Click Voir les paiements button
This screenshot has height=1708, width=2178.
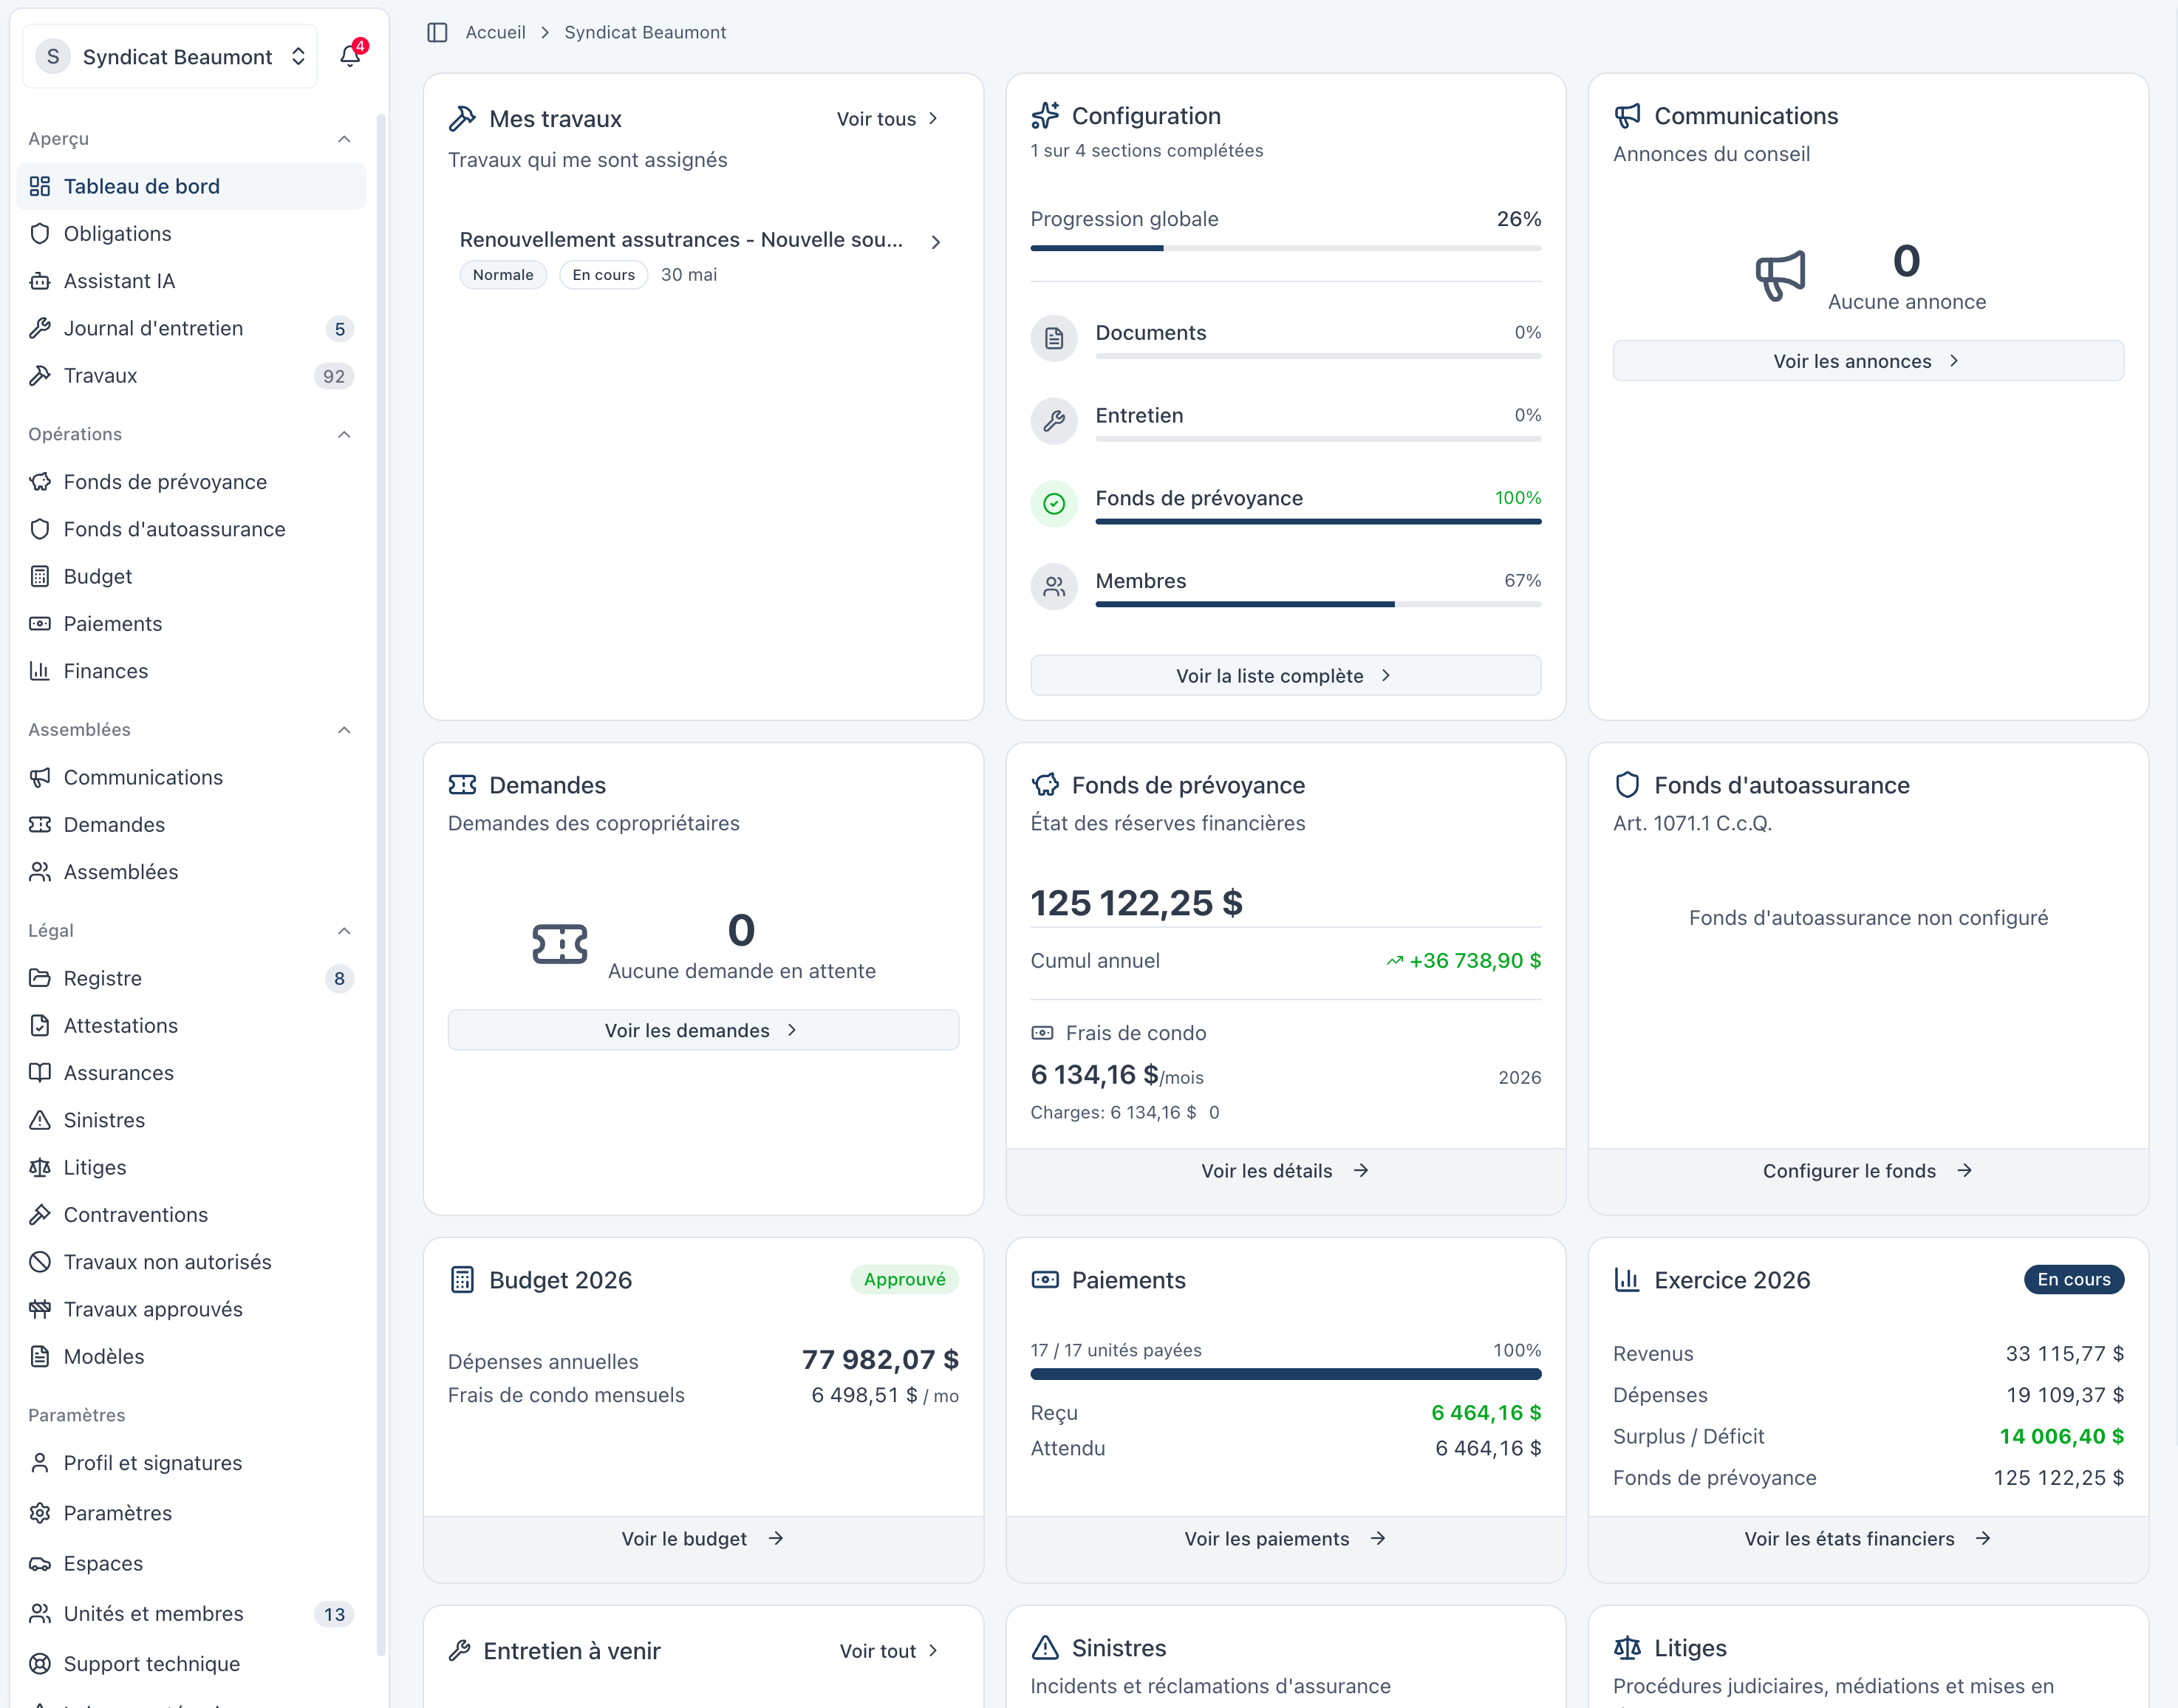point(1285,1539)
